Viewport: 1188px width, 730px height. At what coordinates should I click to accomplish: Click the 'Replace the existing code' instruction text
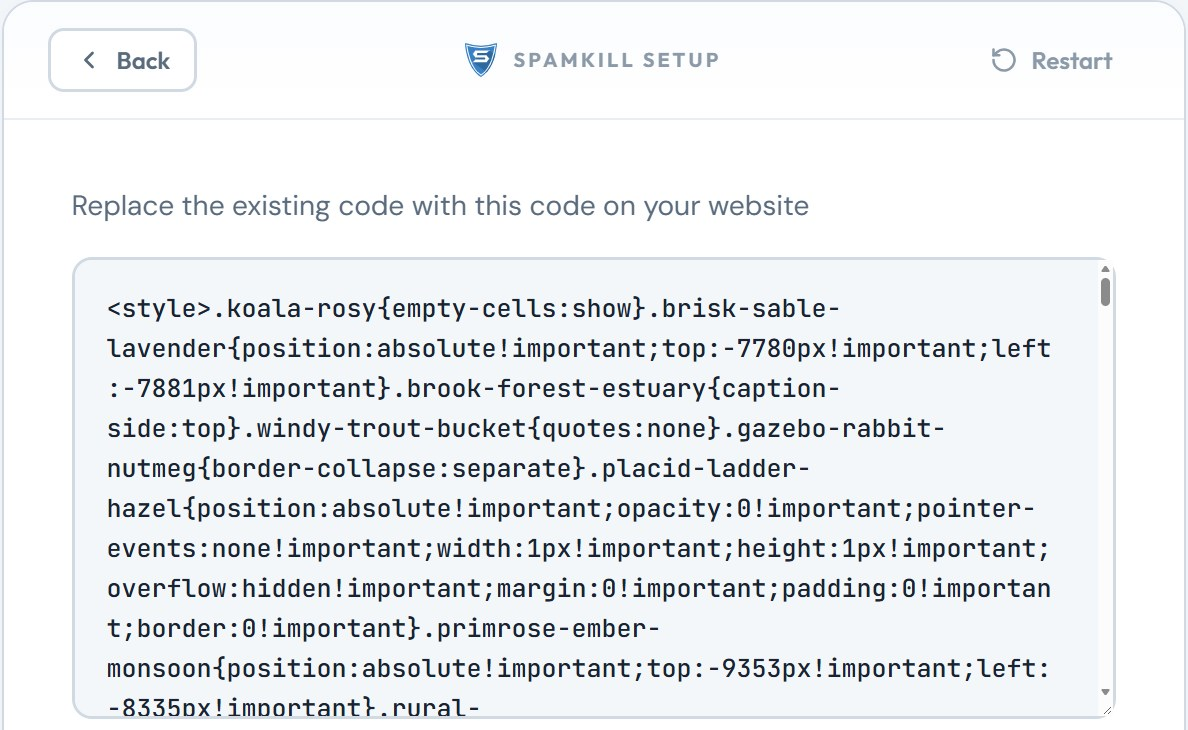[440, 206]
